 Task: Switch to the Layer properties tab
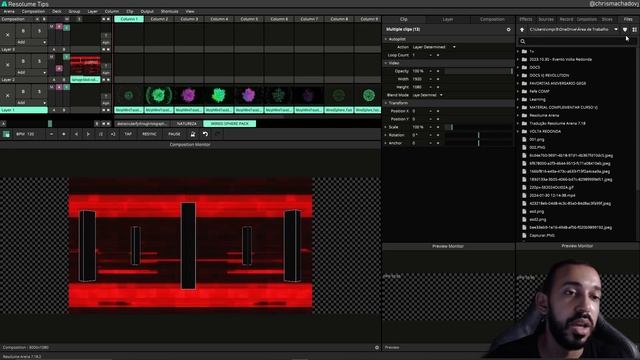[448, 19]
